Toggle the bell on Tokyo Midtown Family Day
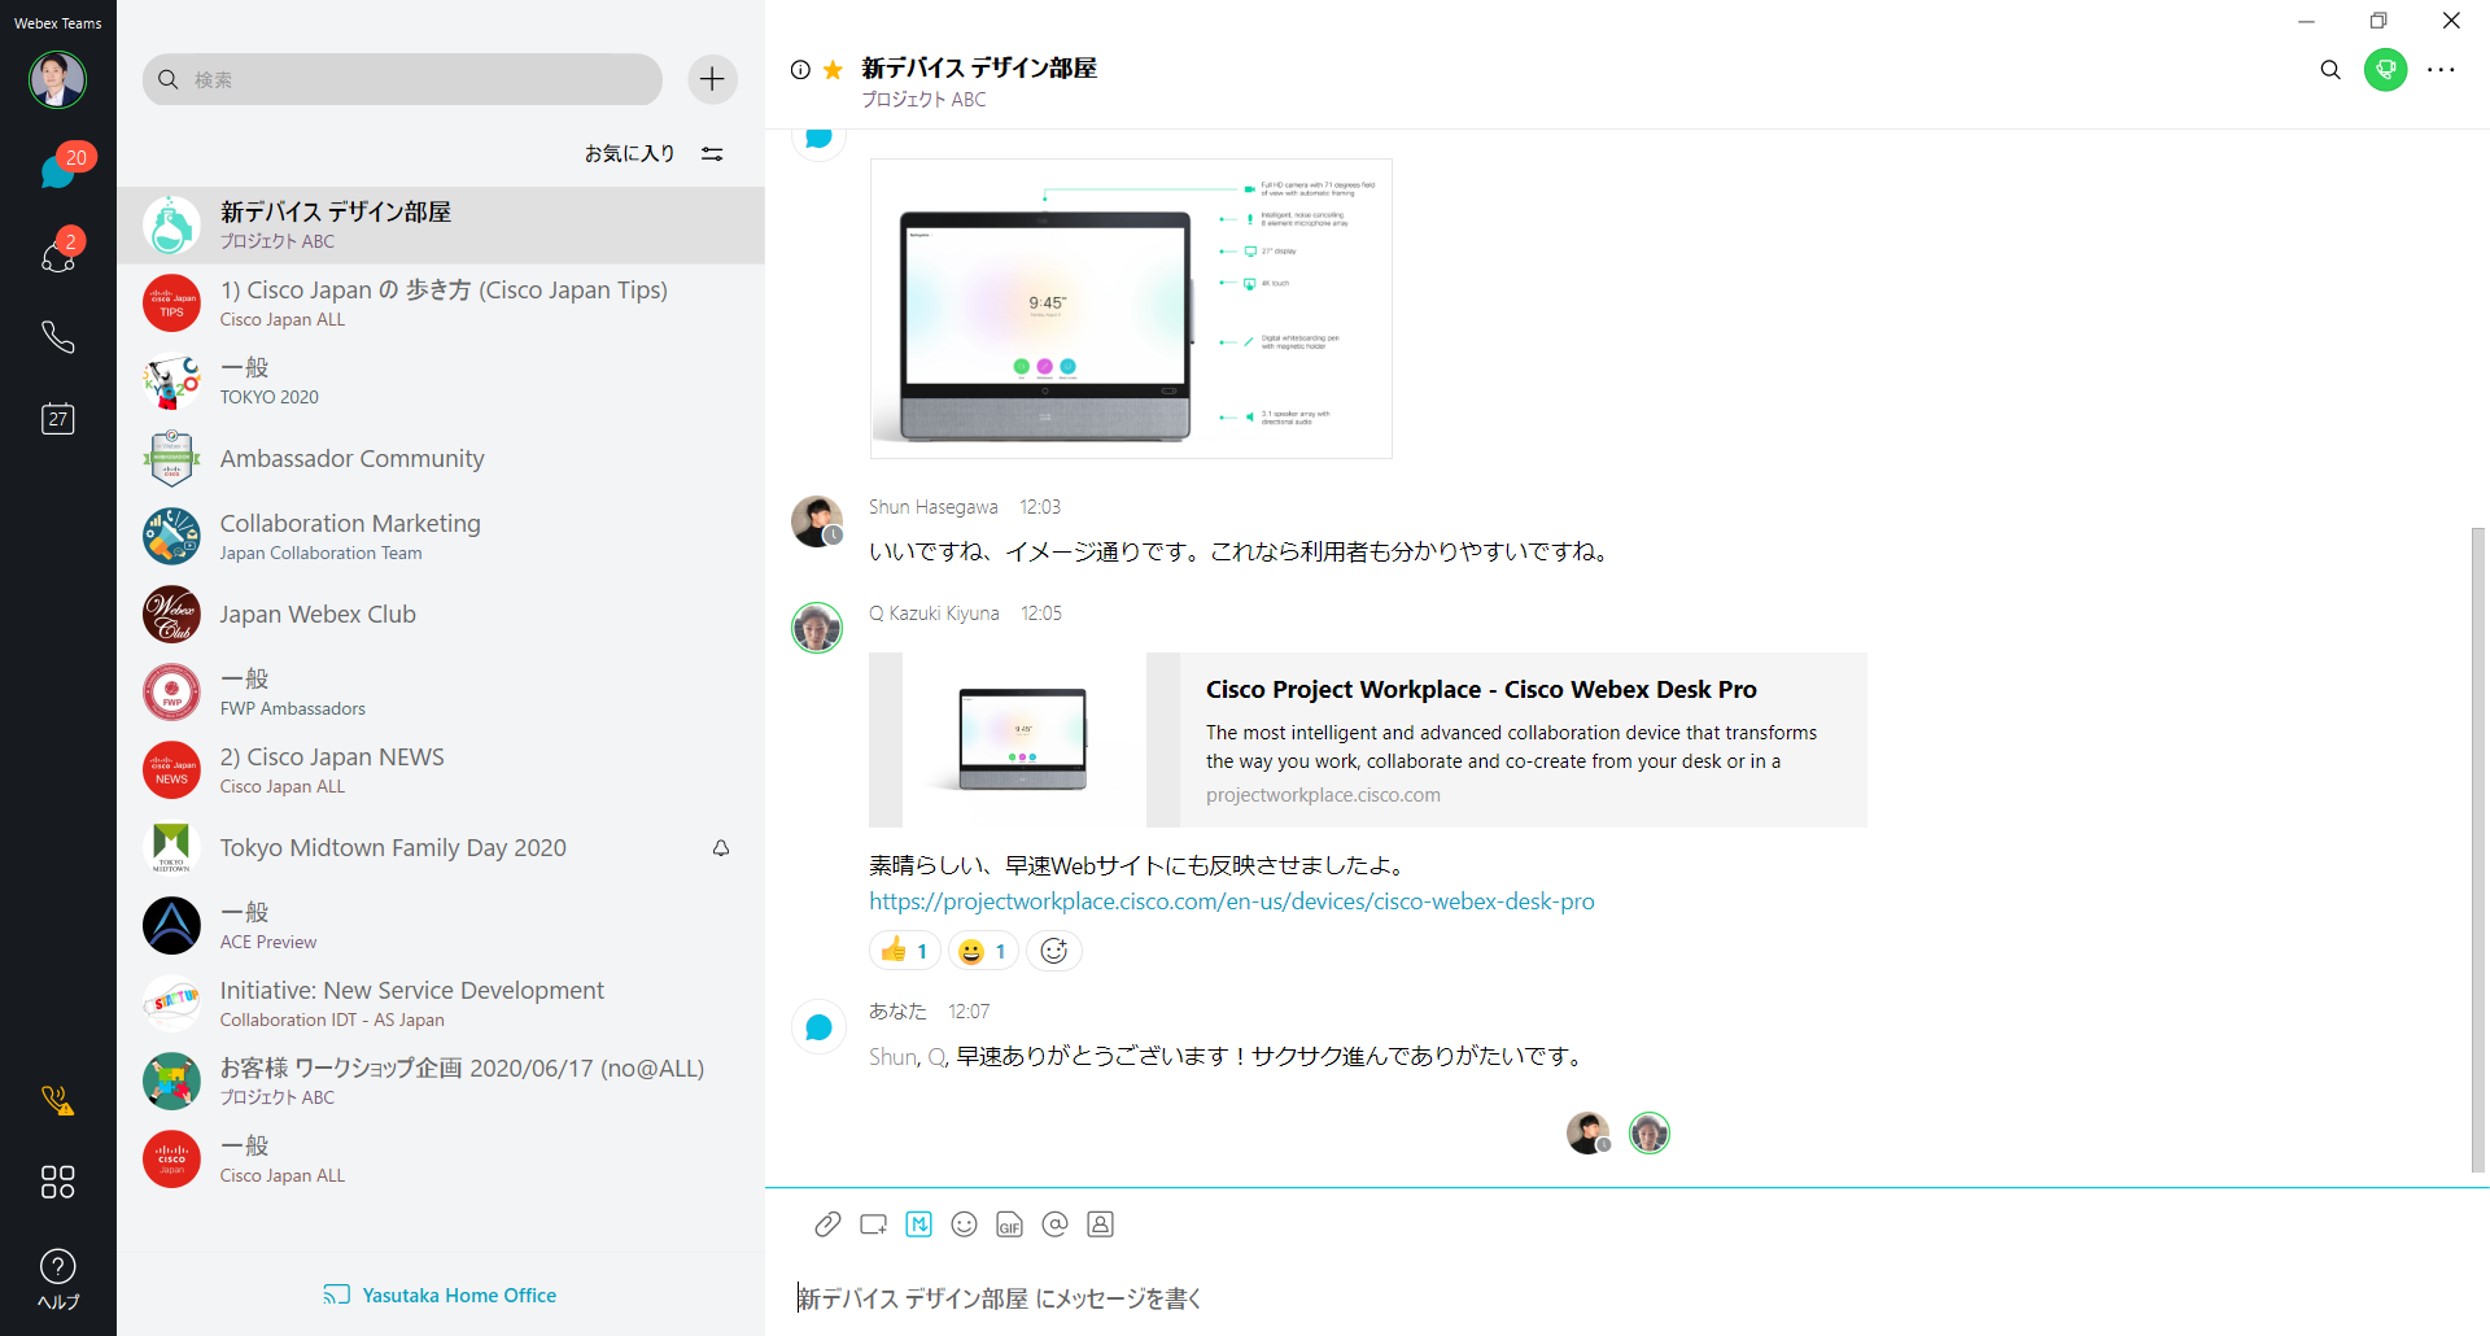The width and height of the screenshot is (2490, 1336). tap(720, 848)
